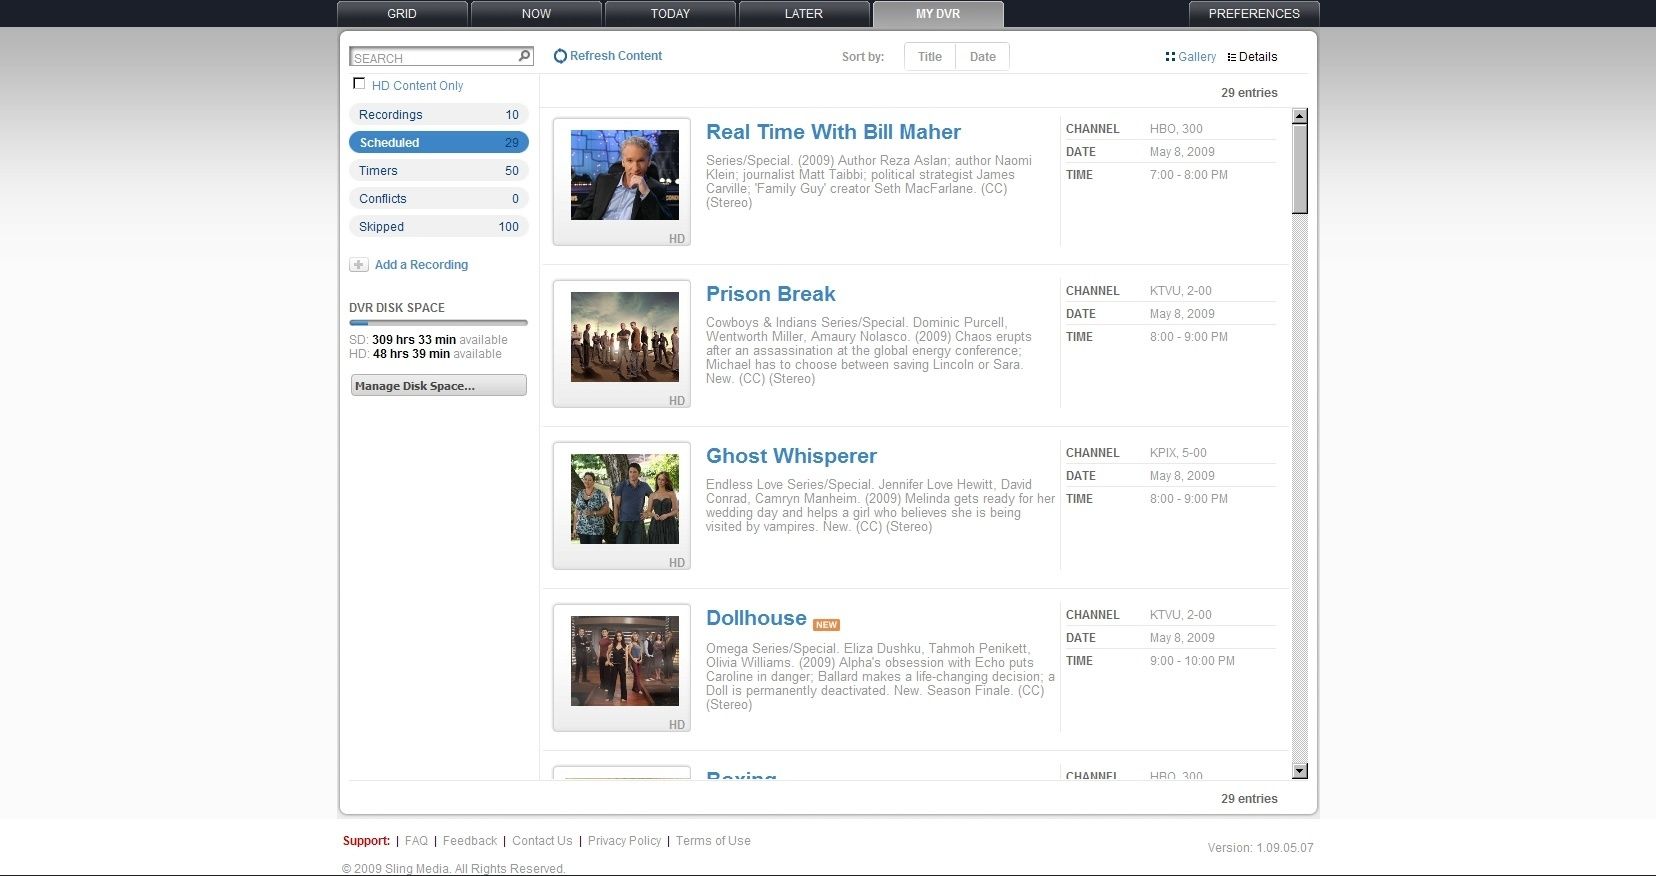Click the plus icon for Add a Recording

(x=358, y=265)
